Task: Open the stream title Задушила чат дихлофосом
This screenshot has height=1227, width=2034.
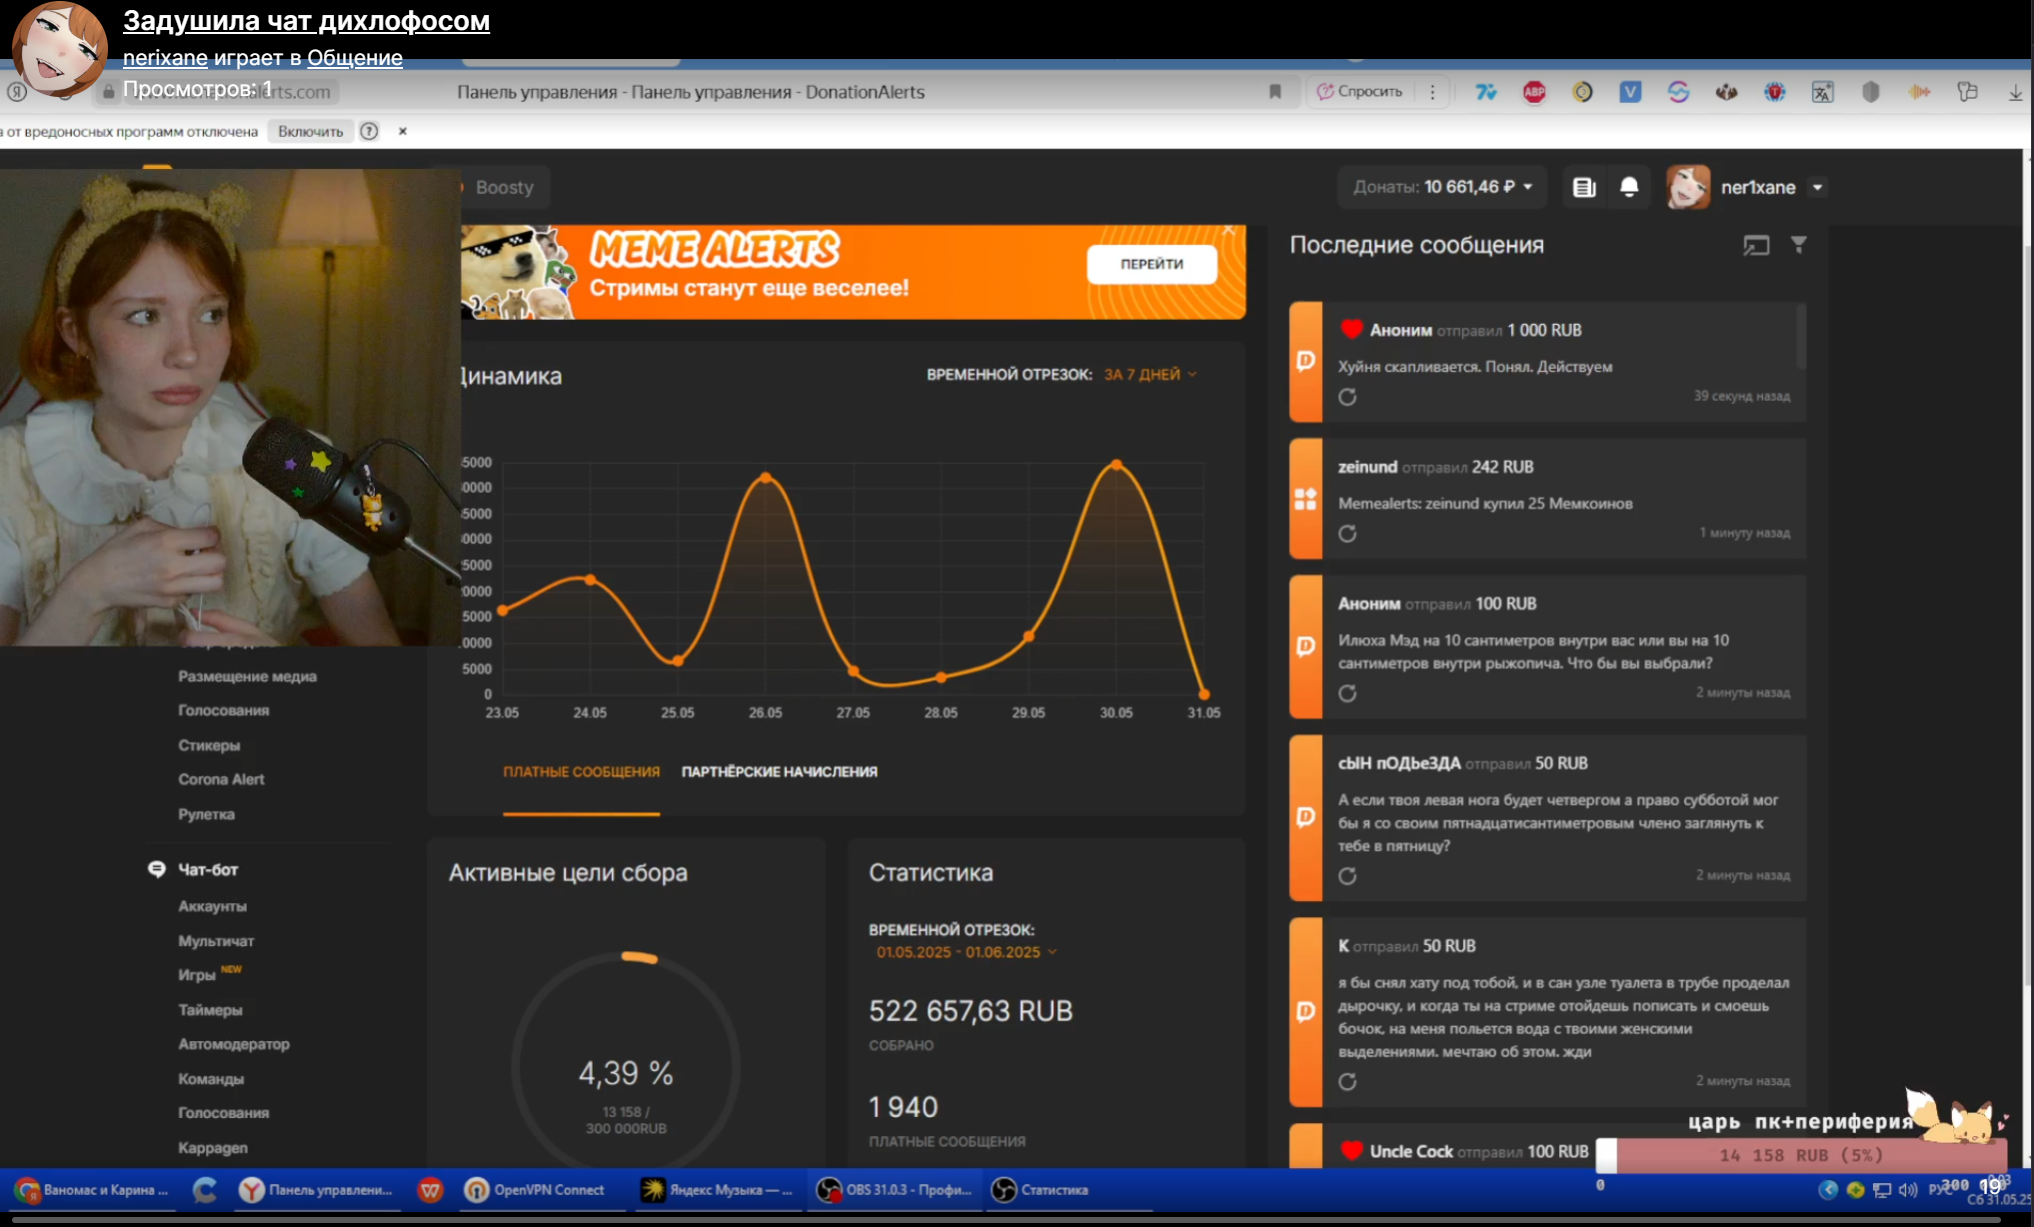Action: 306,21
